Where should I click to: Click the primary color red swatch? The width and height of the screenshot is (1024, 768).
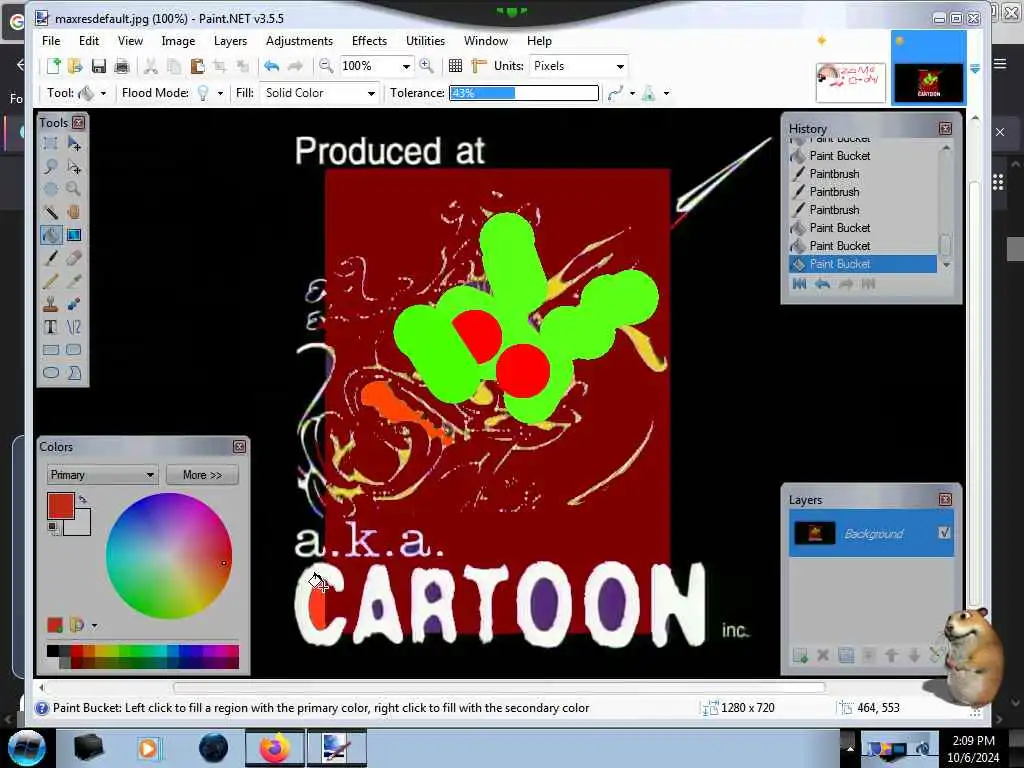tap(61, 505)
